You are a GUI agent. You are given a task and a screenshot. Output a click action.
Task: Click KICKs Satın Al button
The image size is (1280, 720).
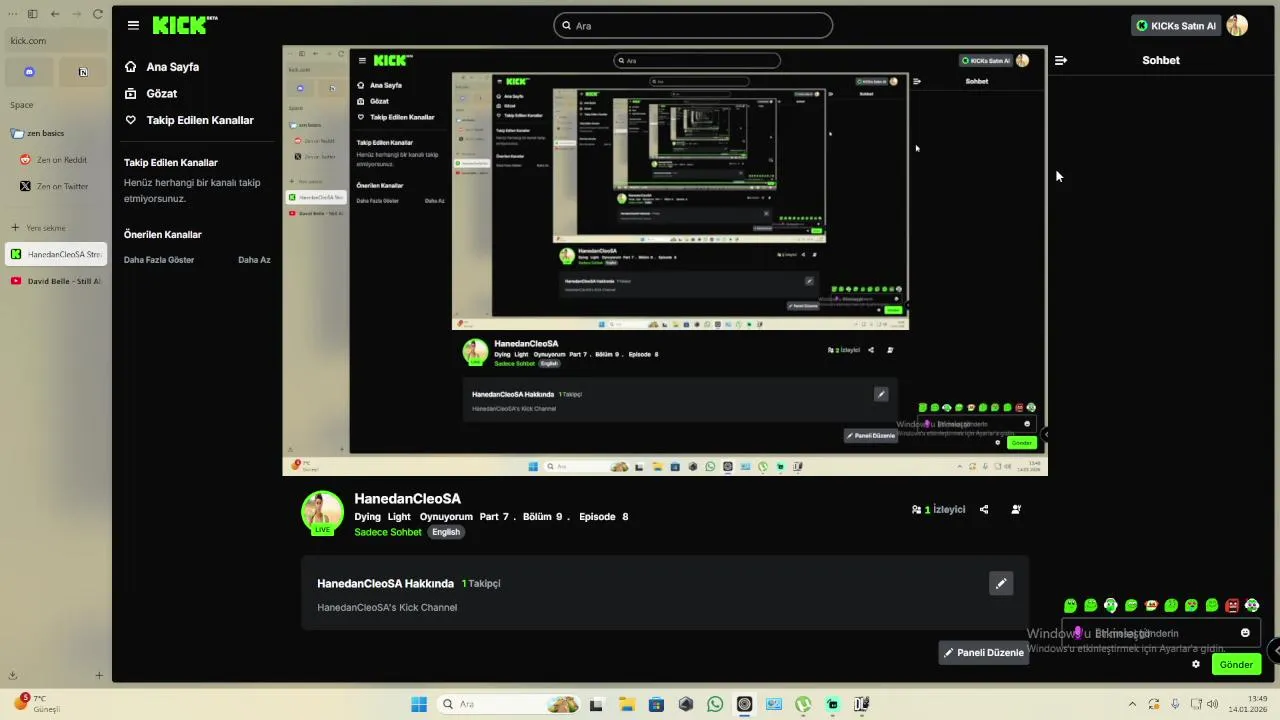point(1176,25)
